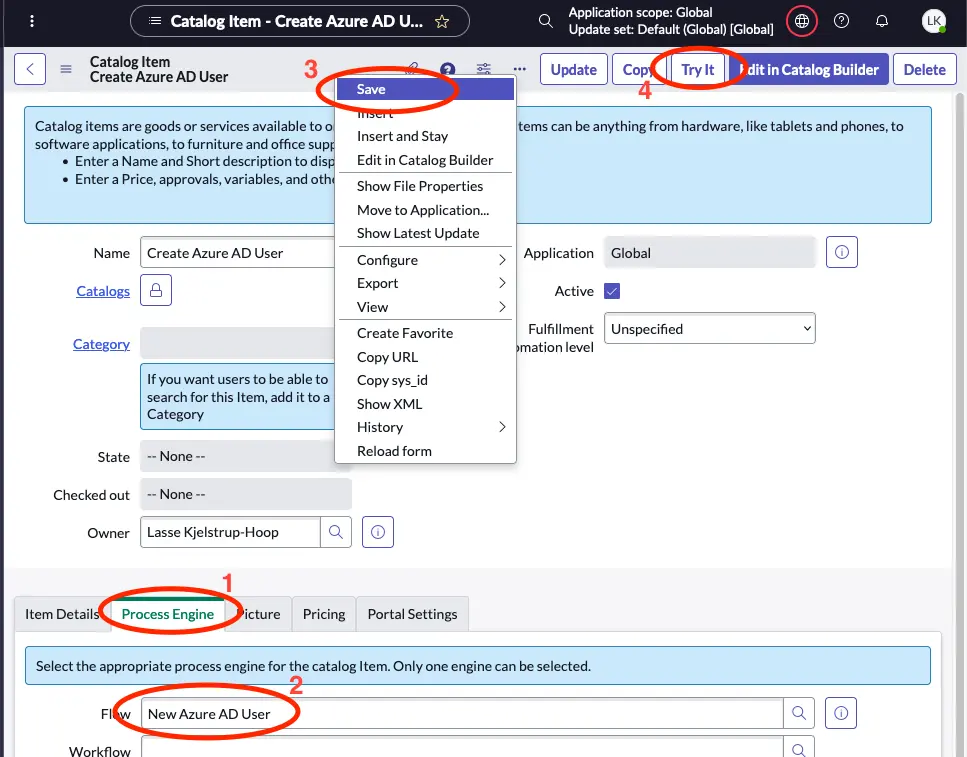Image resolution: width=967 pixels, height=757 pixels.
Task: Open the More options ellipsis icon
Action: click(519, 69)
